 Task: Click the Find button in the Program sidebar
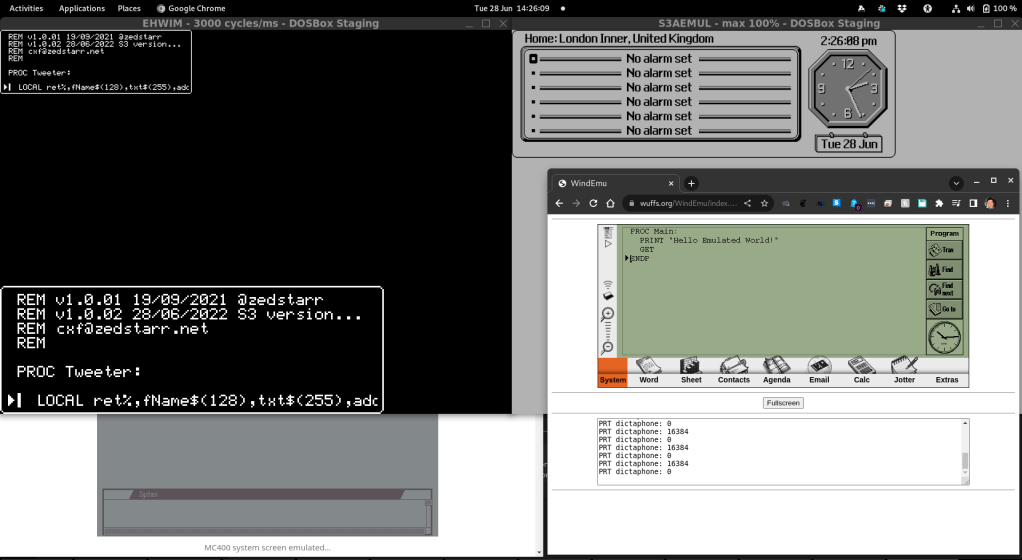(945, 270)
